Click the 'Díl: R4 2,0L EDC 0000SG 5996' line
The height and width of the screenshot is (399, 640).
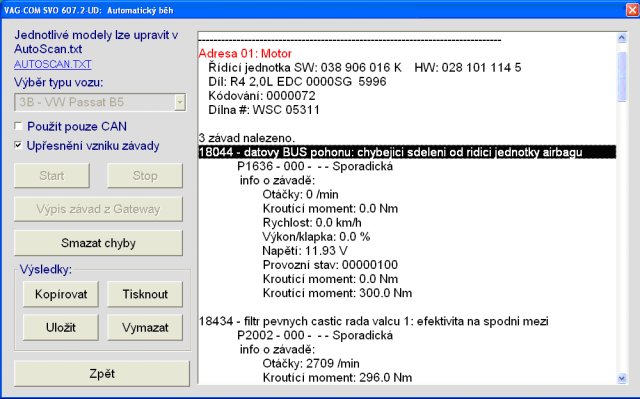point(297,82)
